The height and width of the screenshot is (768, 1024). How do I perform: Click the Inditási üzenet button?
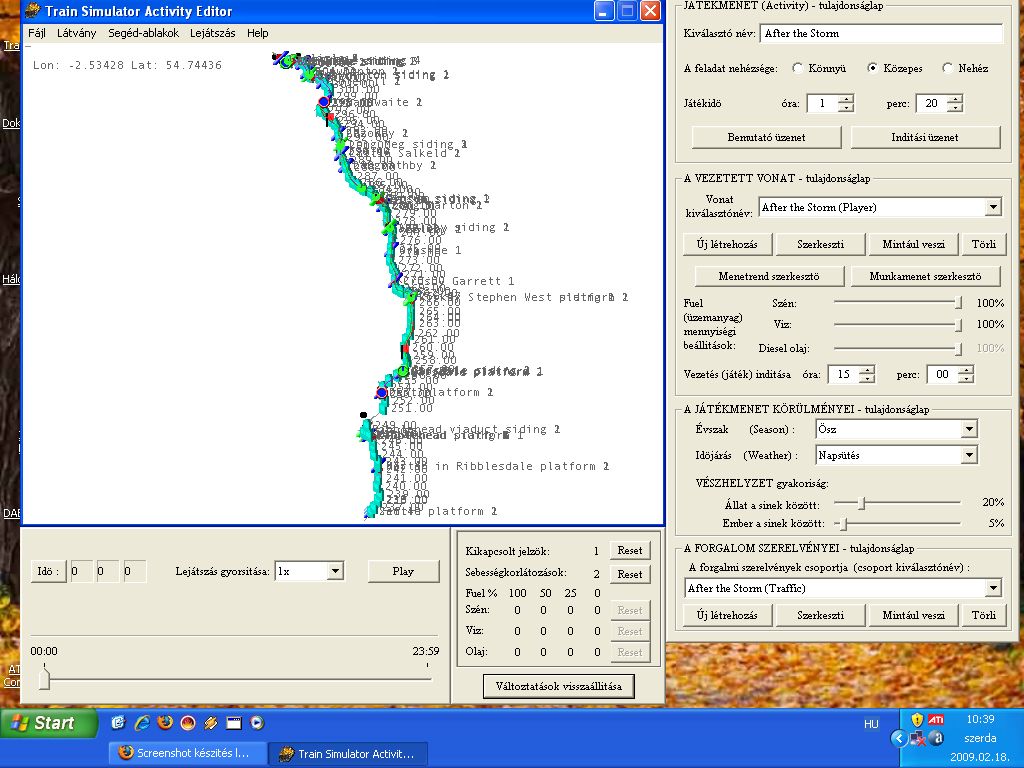925,137
